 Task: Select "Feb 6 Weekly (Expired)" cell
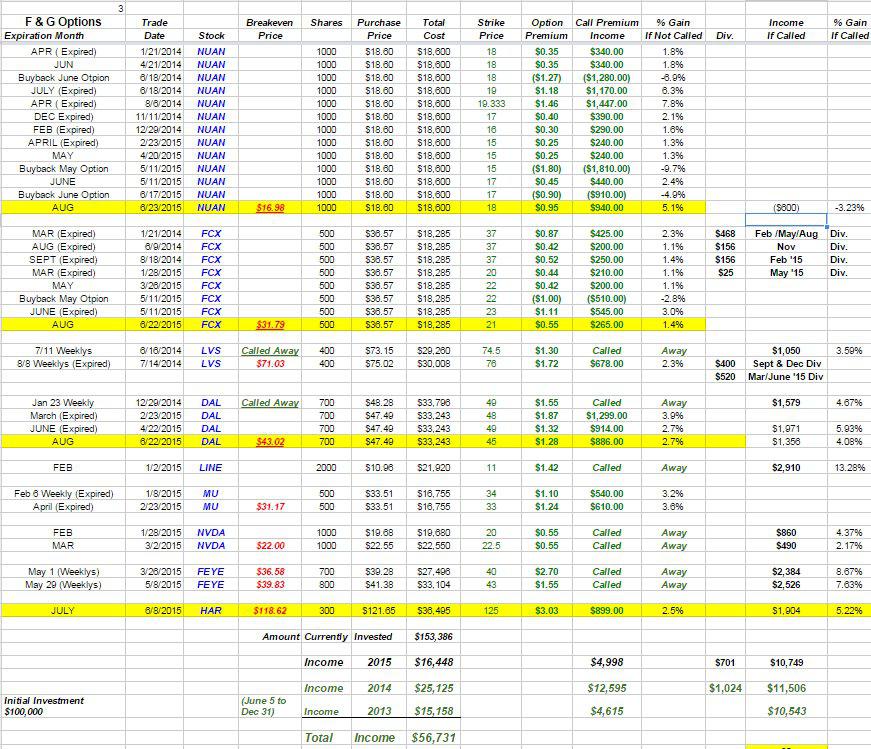point(63,493)
